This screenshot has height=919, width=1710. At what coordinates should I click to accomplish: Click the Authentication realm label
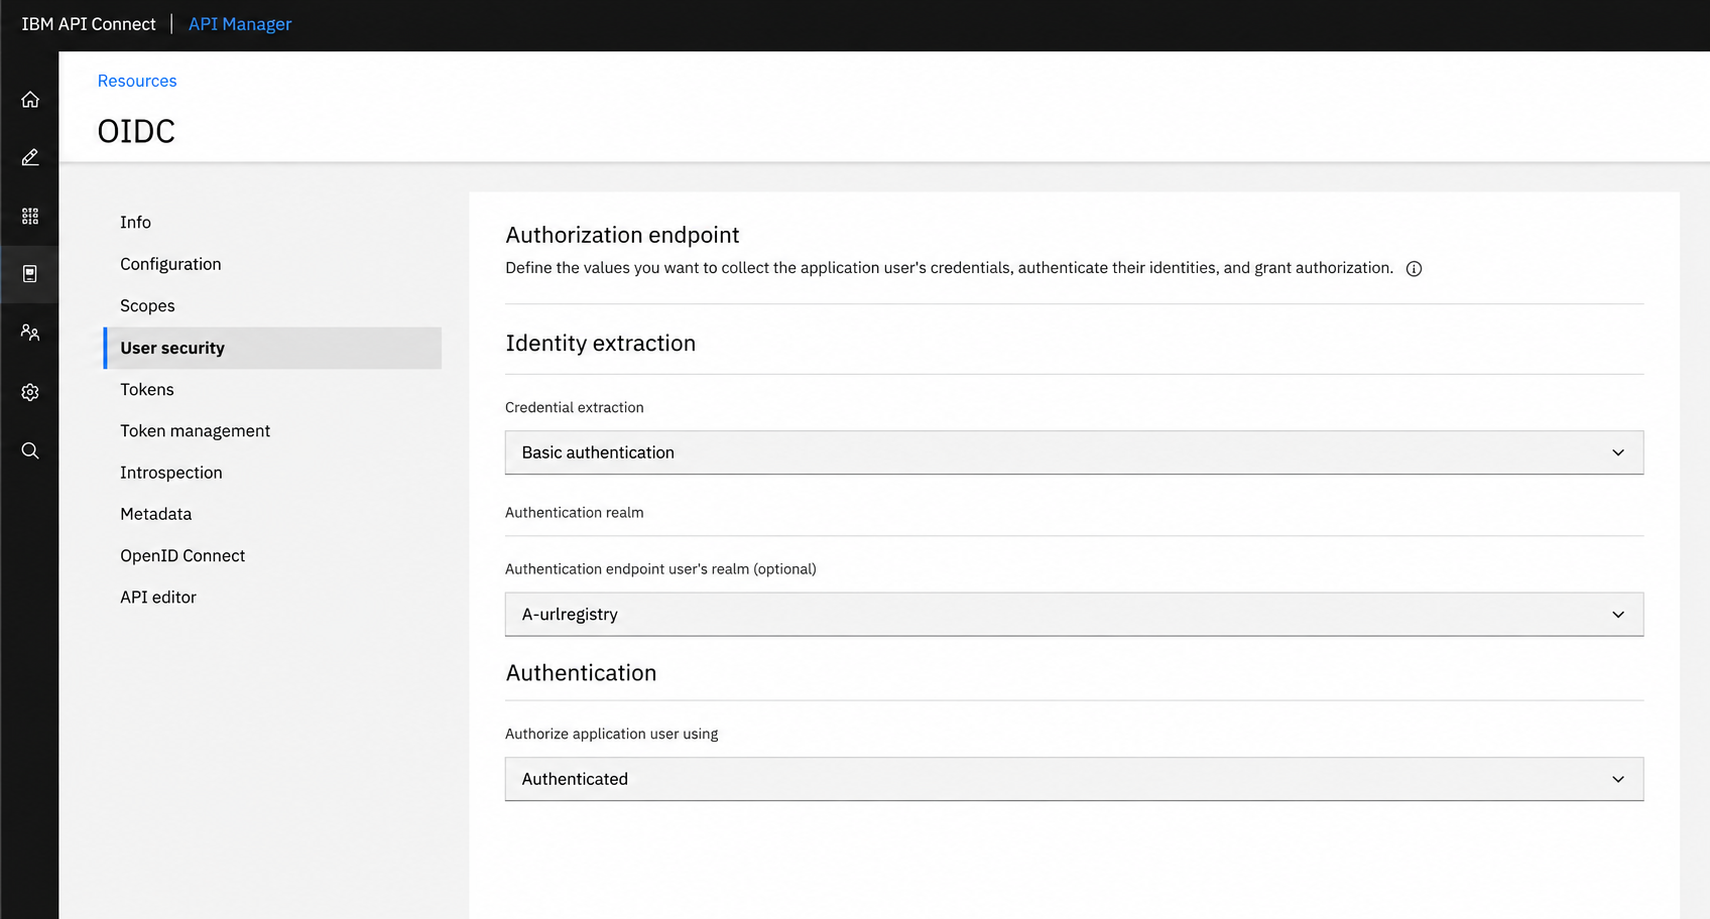(574, 512)
